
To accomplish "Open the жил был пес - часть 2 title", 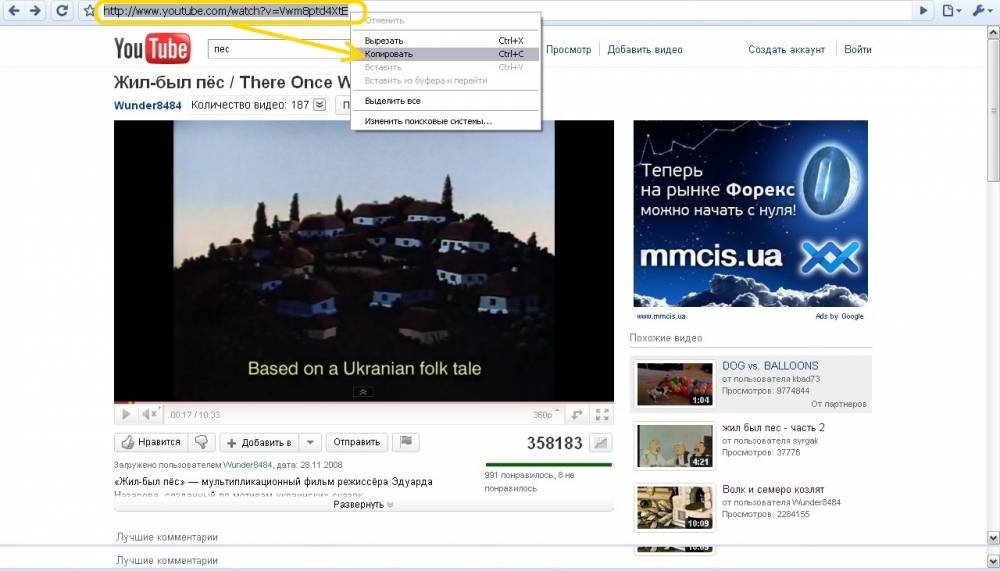I will [x=773, y=427].
